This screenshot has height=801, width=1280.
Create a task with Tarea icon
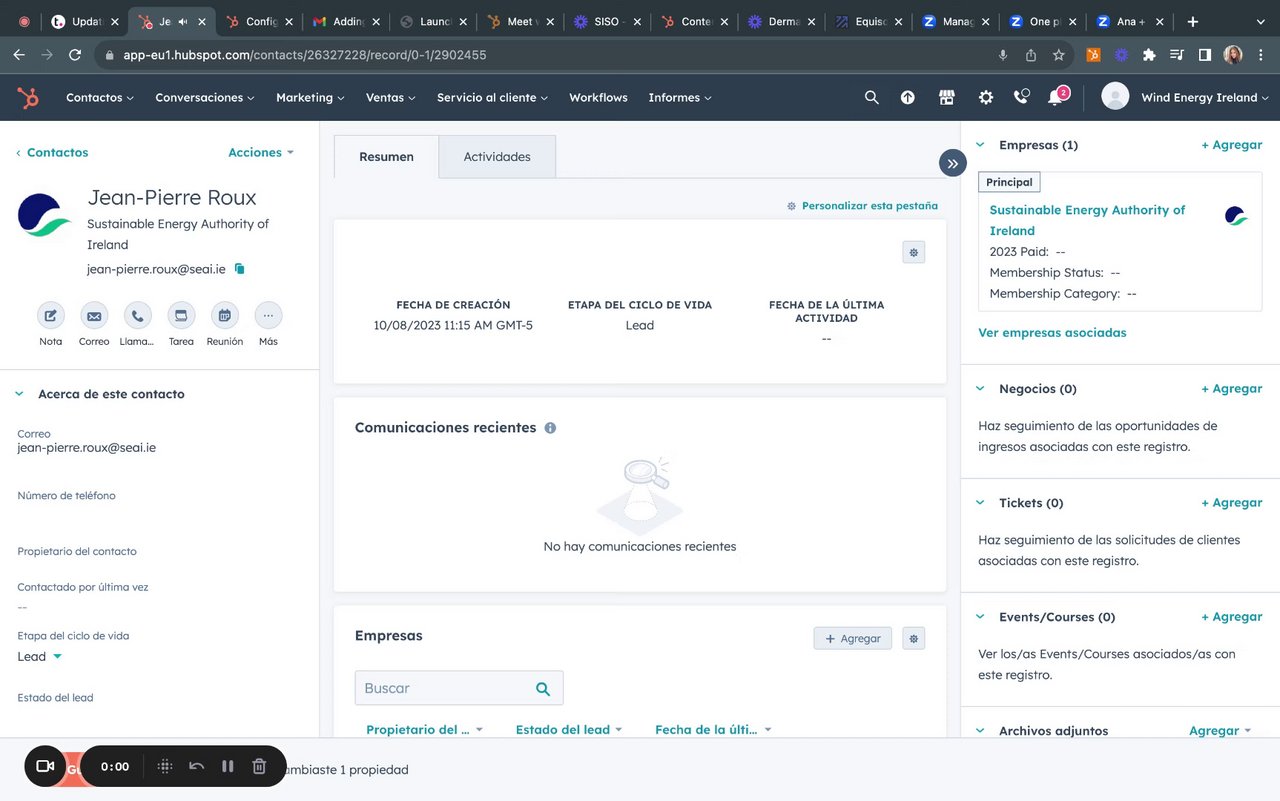coord(181,316)
